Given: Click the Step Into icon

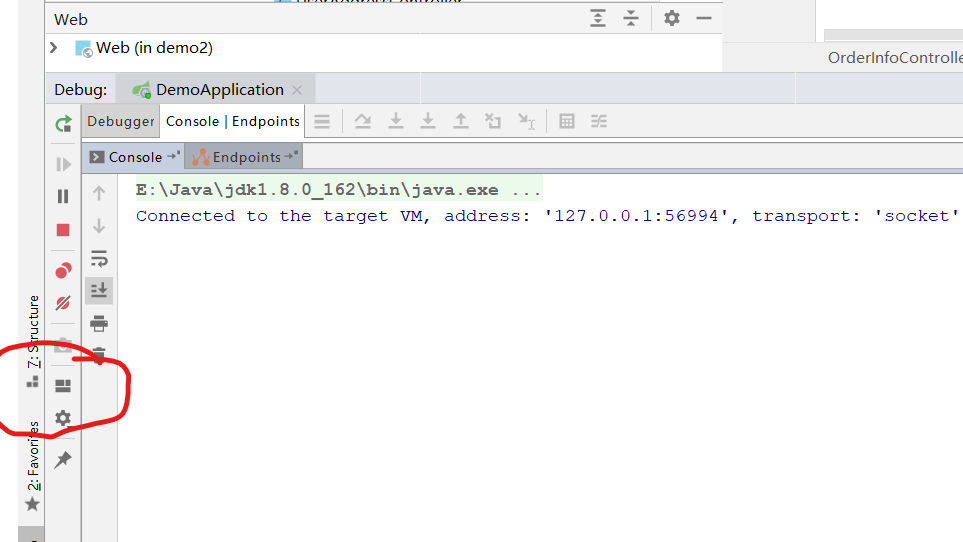Looking at the screenshot, I should click(x=396, y=122).
